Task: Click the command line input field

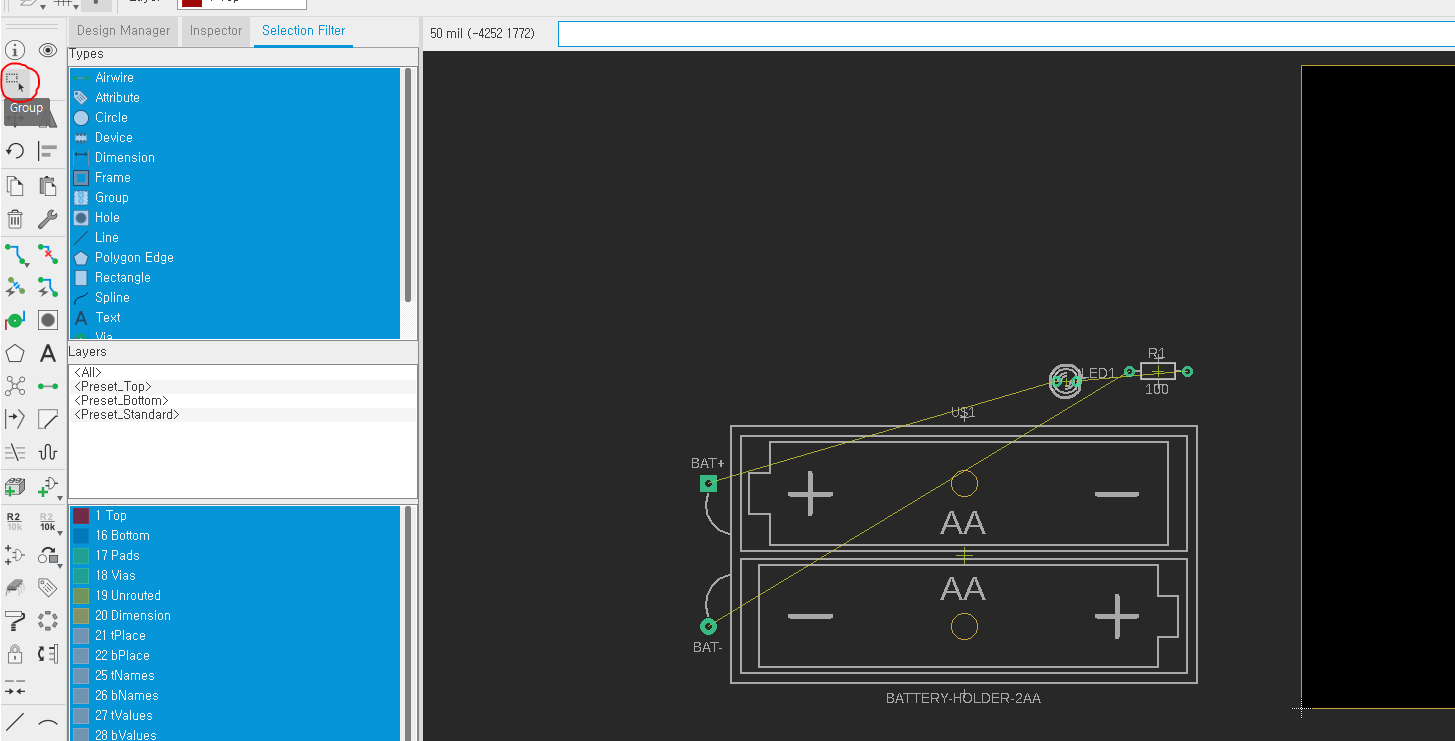Action: pos(1006,34)
